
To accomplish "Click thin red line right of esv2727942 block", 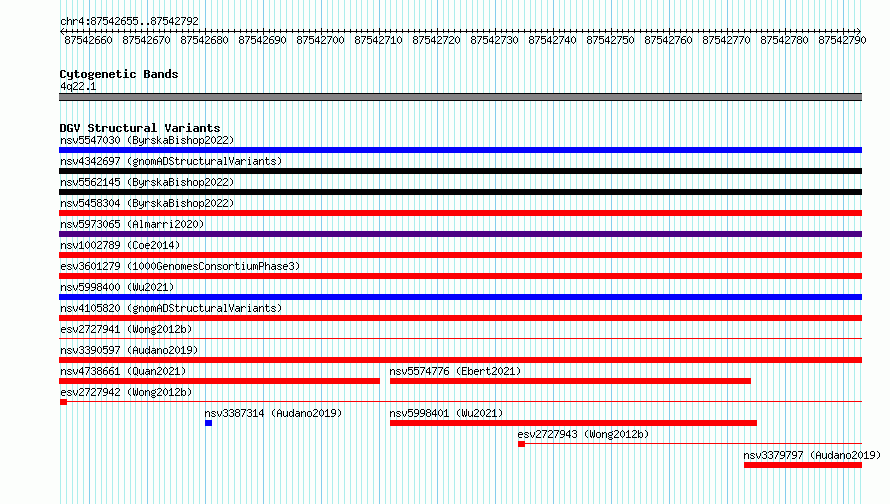I will click(x=464, y=402).
